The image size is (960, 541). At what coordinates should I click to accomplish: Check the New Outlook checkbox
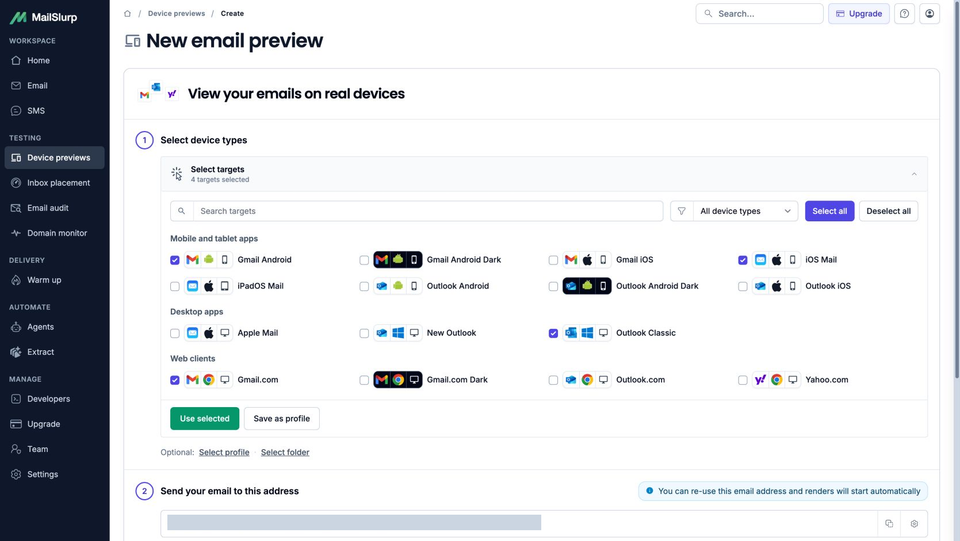(x=364, y=334)
